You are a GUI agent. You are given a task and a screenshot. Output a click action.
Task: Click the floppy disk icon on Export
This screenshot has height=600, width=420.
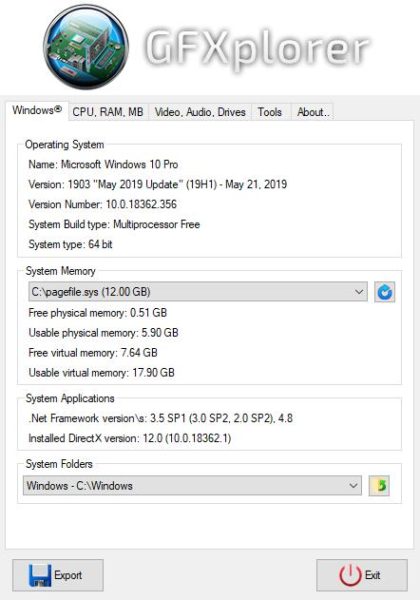[40, 575]
